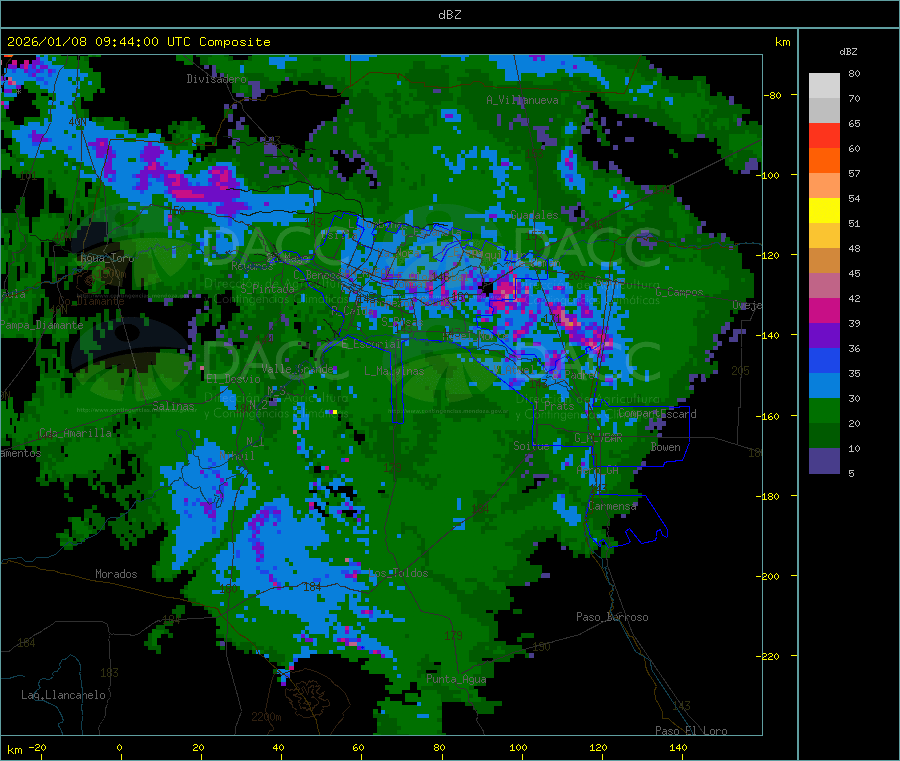Click the Salinas map label
Viewport: 900px width, 761px height.
point(173,406)
